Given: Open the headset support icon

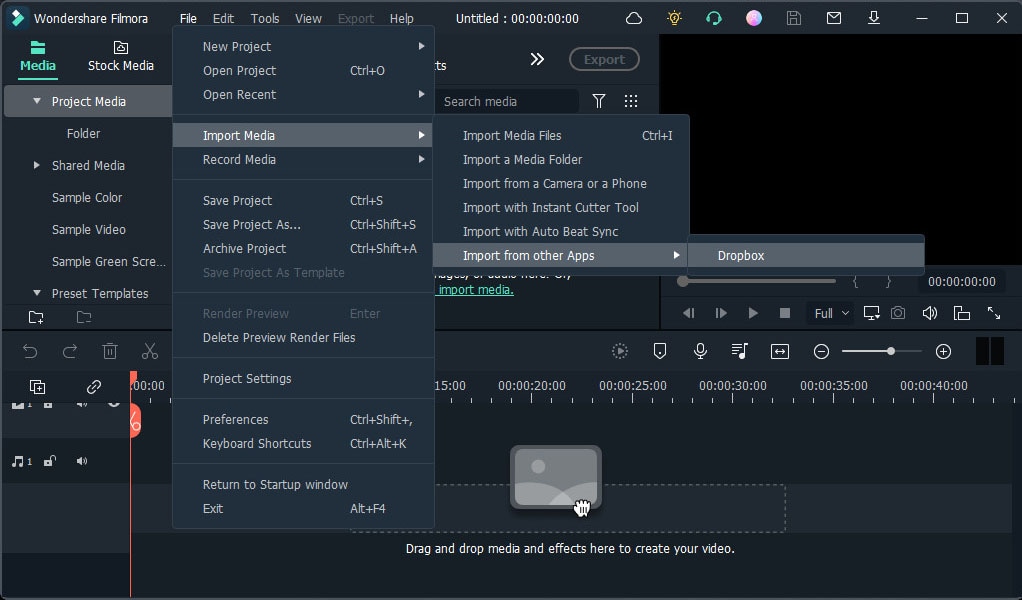Looking at the screenshot, I should pos(714,18).
